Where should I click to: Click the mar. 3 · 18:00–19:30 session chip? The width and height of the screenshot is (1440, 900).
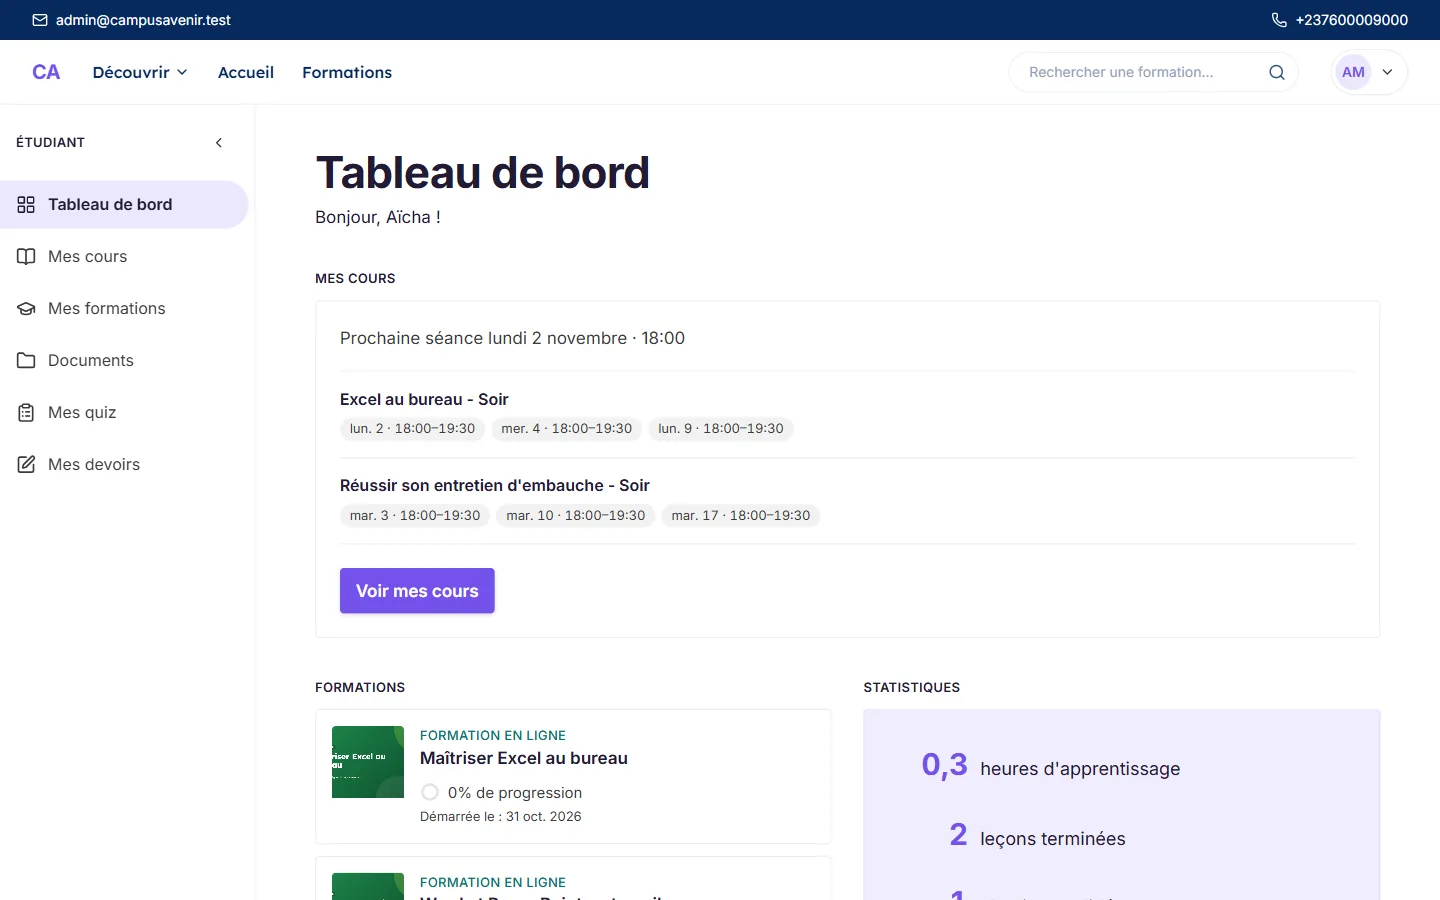pyautogui.click(x=415, y=515)
